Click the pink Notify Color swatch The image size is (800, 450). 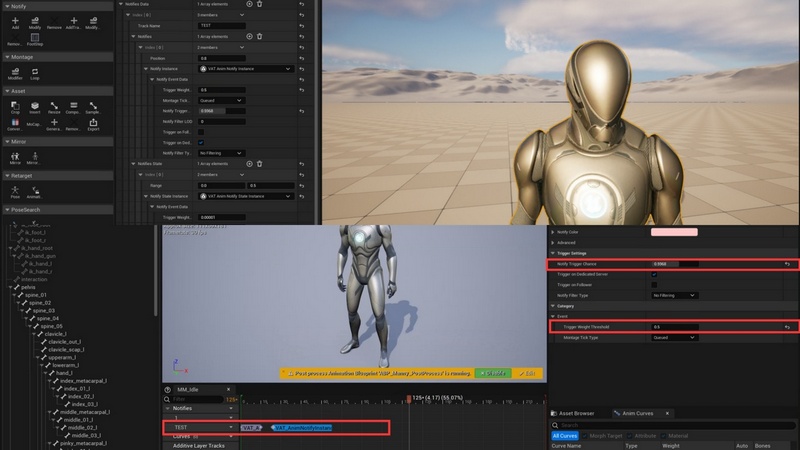[674, 231]
